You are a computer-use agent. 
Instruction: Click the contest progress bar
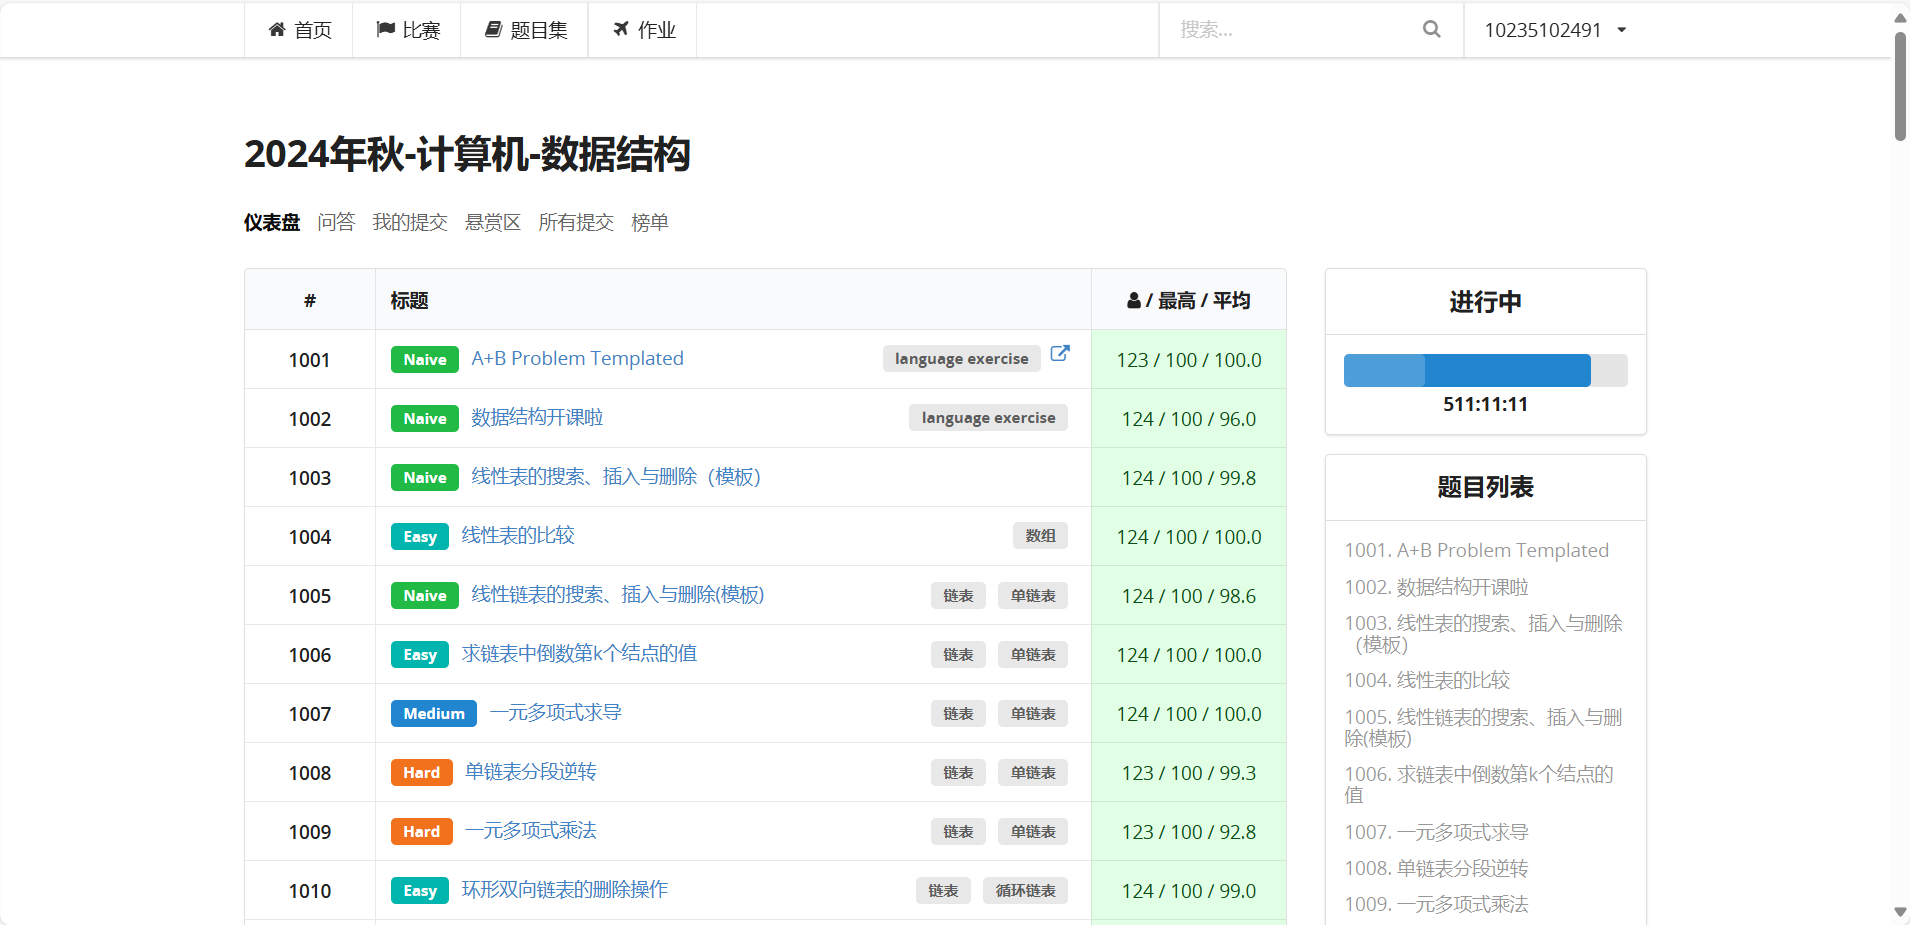pos(1485,370)
